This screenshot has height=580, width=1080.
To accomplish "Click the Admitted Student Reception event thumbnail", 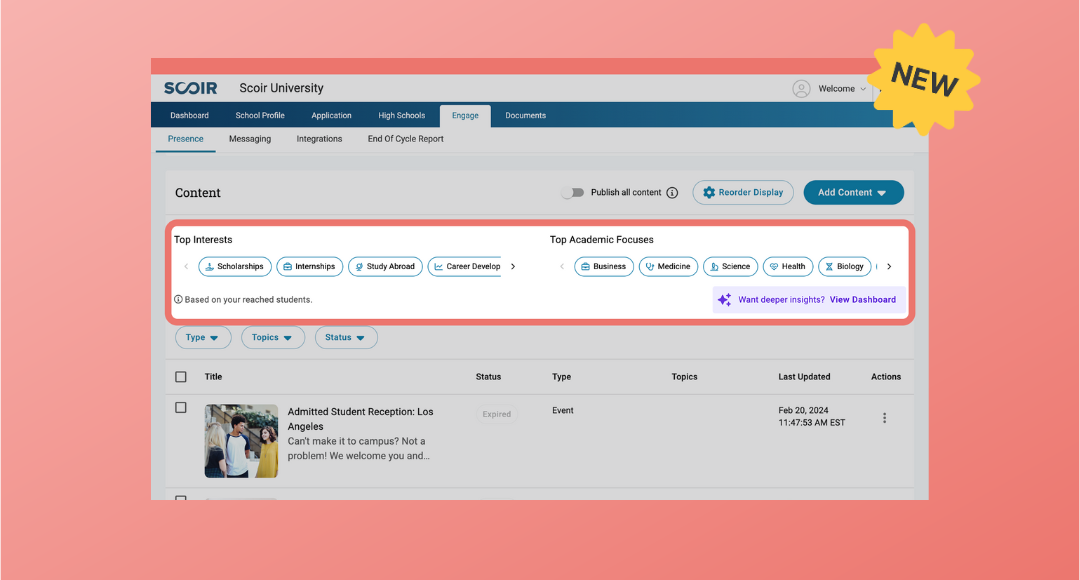I will coord(241,441).
